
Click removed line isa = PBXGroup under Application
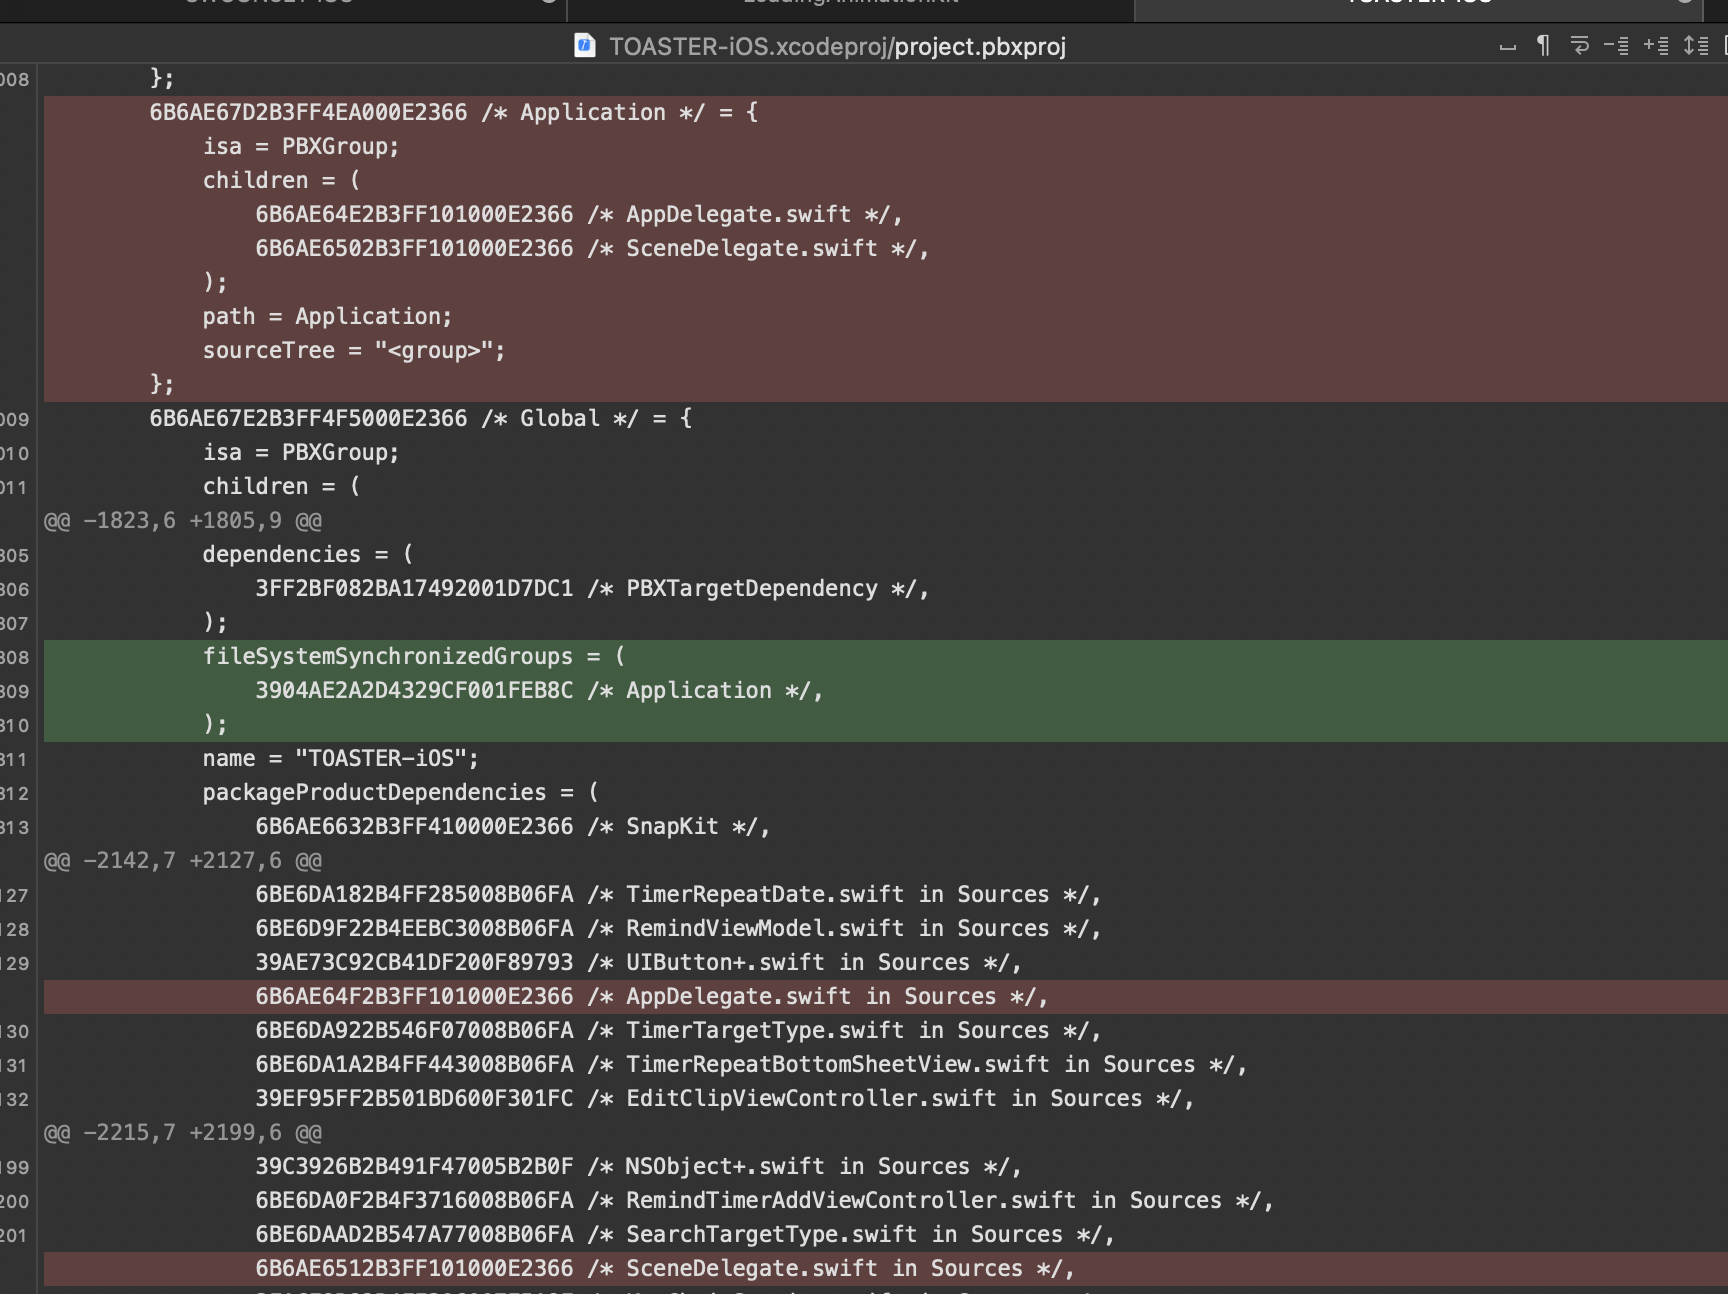[x=886, y=147]
